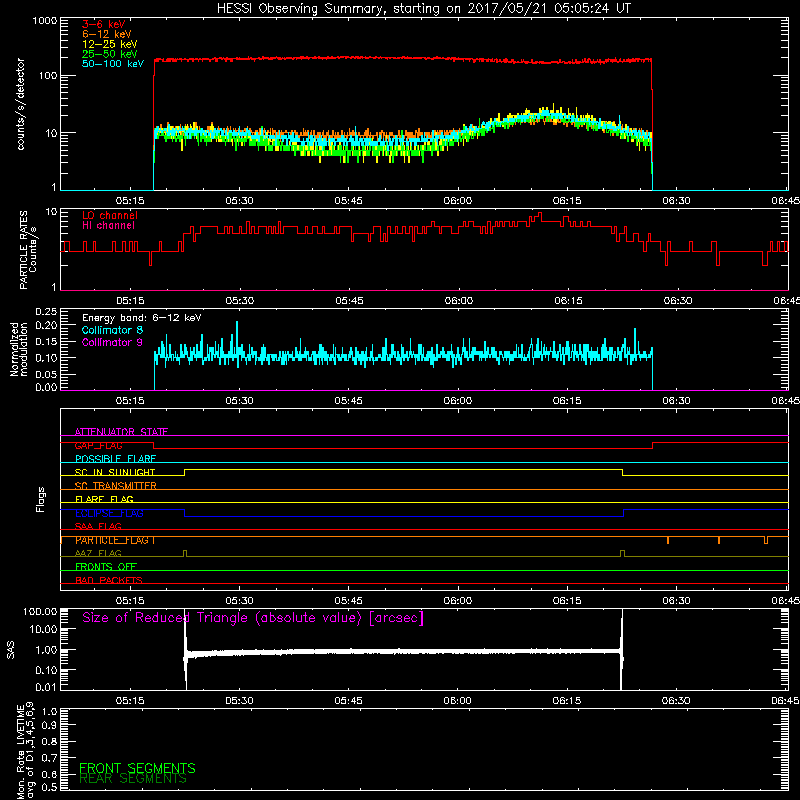Select the POSSIBLE_FLARE flag label
The width and height of the screenshot is (800, 800).
pos(115,459)
